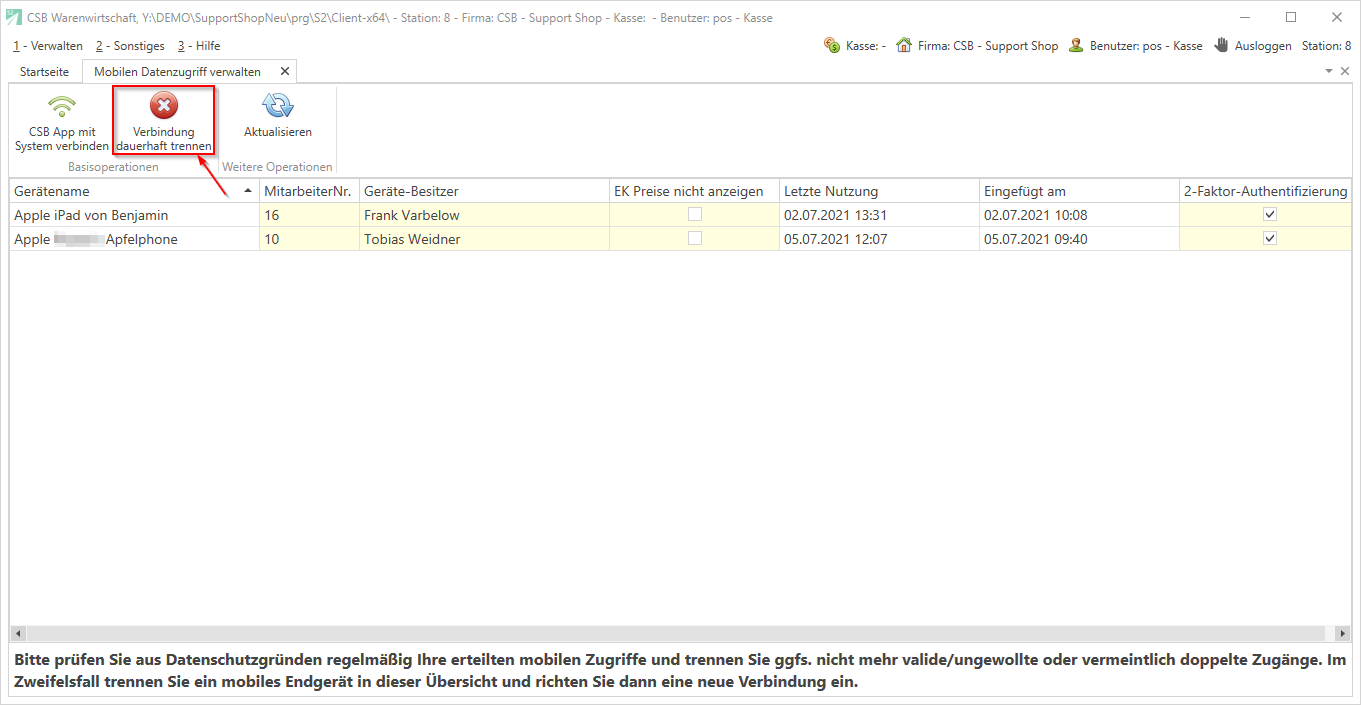
Task: Open the 2 - Sonstiges menu
Action: tap(130, 46)
